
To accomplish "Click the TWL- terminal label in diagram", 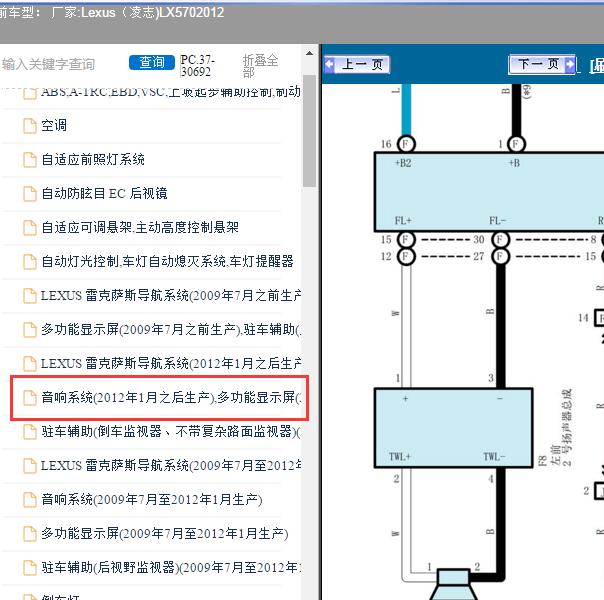I will pyautogui.click(x=494, y=457).
